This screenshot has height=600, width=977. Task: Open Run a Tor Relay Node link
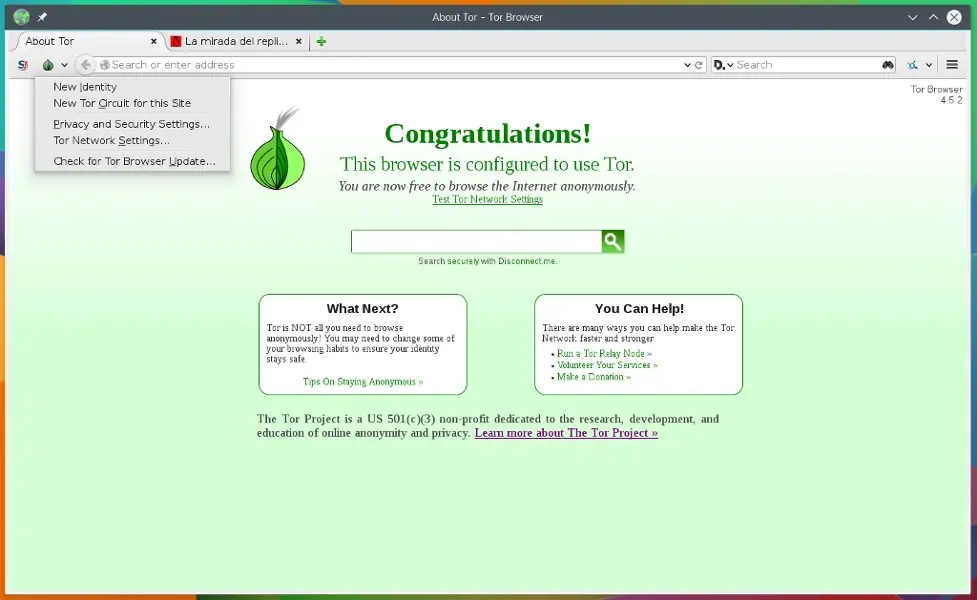click(x=604, y=353)
